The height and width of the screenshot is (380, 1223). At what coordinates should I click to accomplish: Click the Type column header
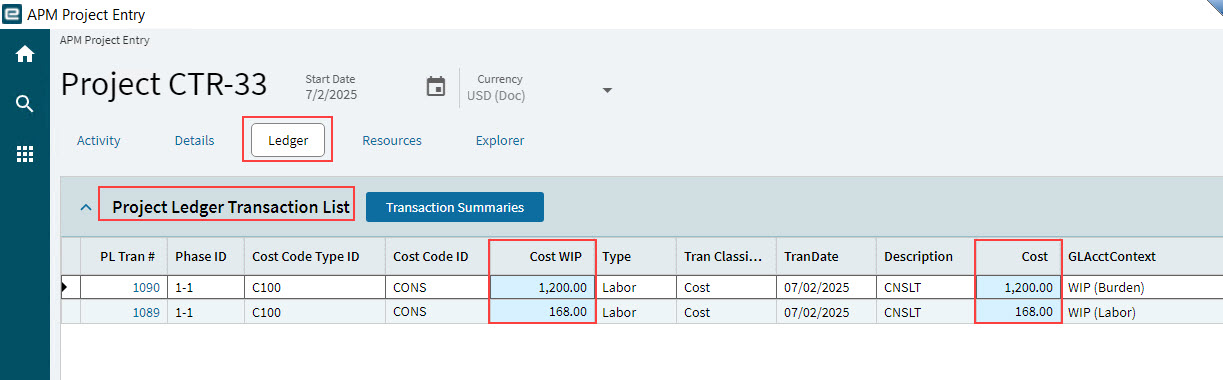point(635,257)
